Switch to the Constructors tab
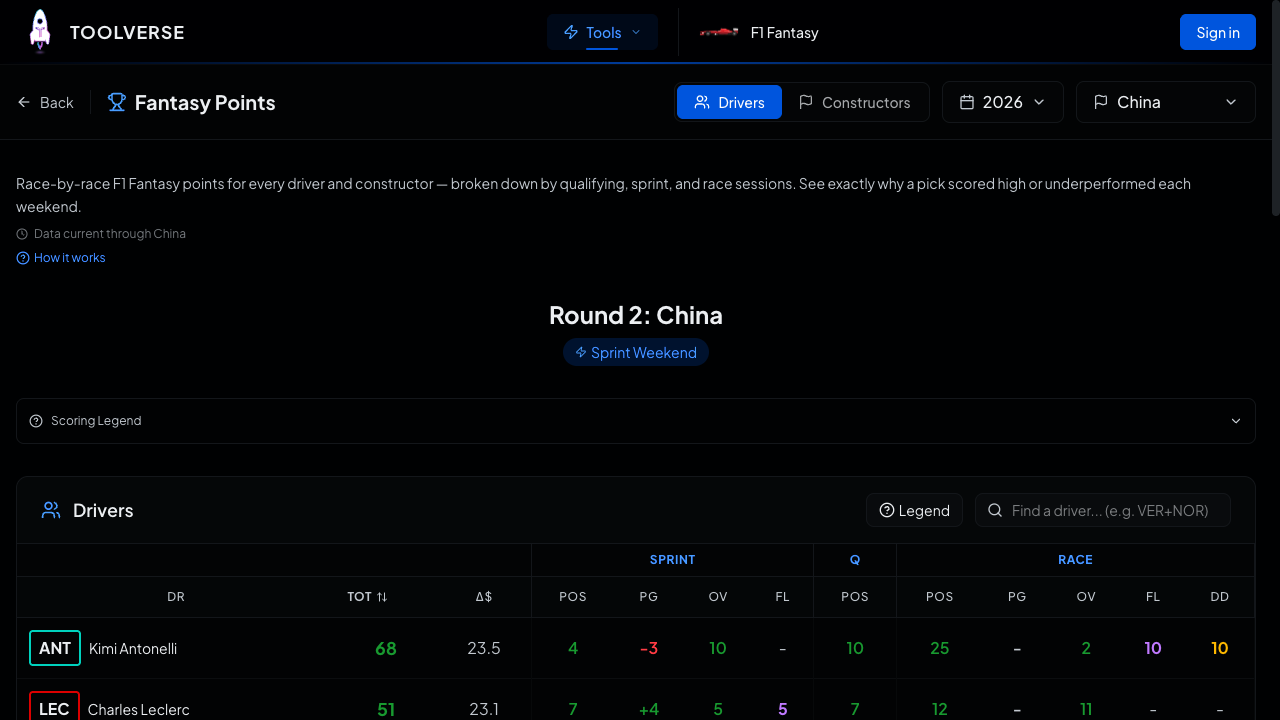Viewport: 1280px width, 720px height. [855, 102]
